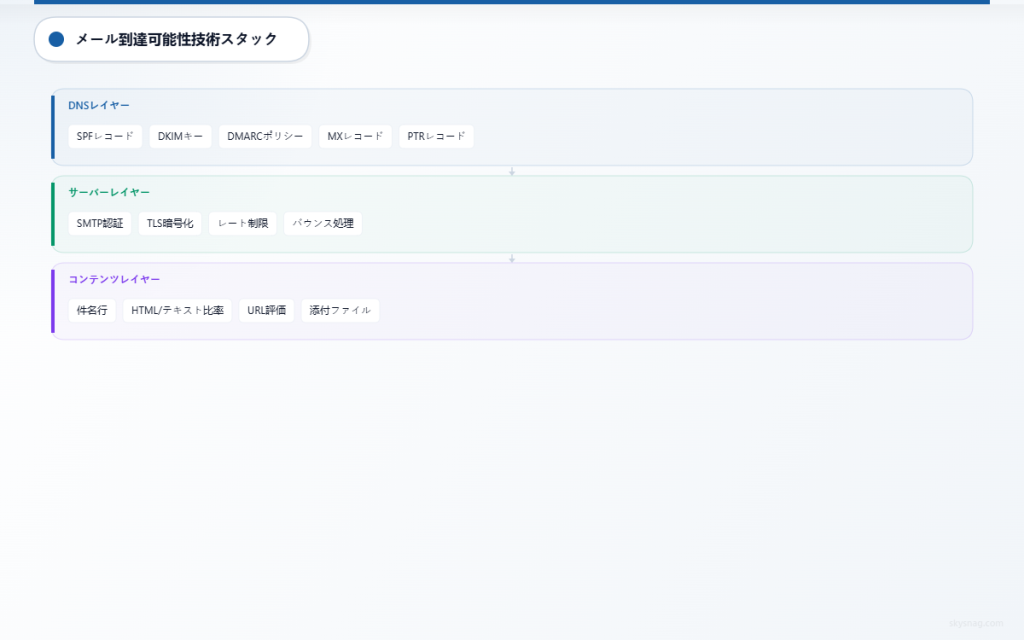Select the 添付ファイル chip
The height and width of the screenshot is (640, 1024).
coord(340,310)
